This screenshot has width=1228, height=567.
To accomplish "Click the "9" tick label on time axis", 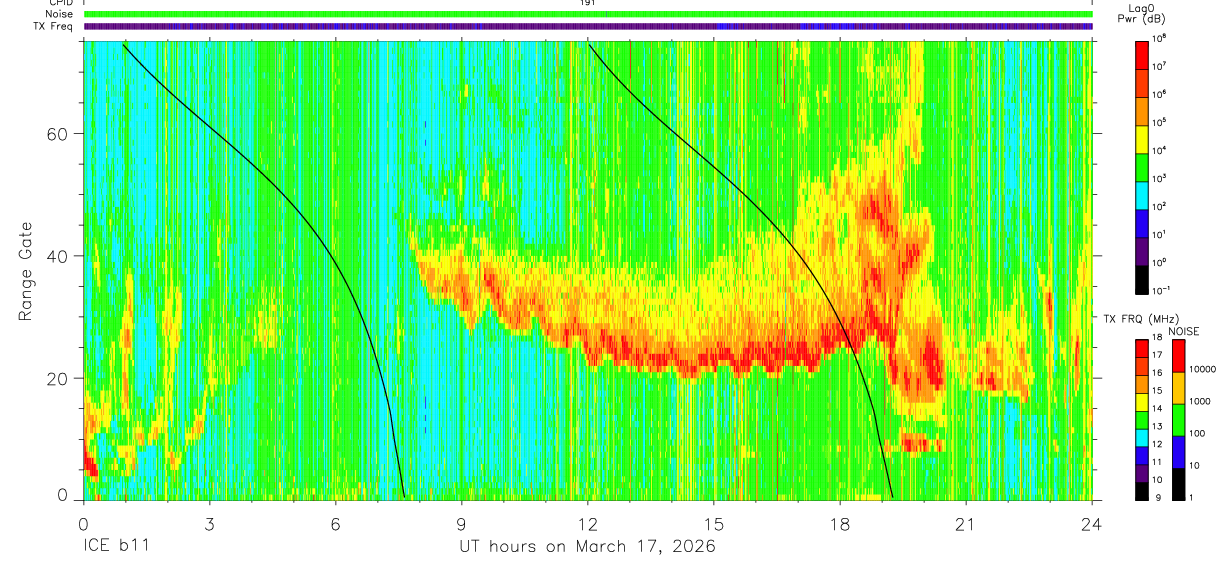I will 461,524.
